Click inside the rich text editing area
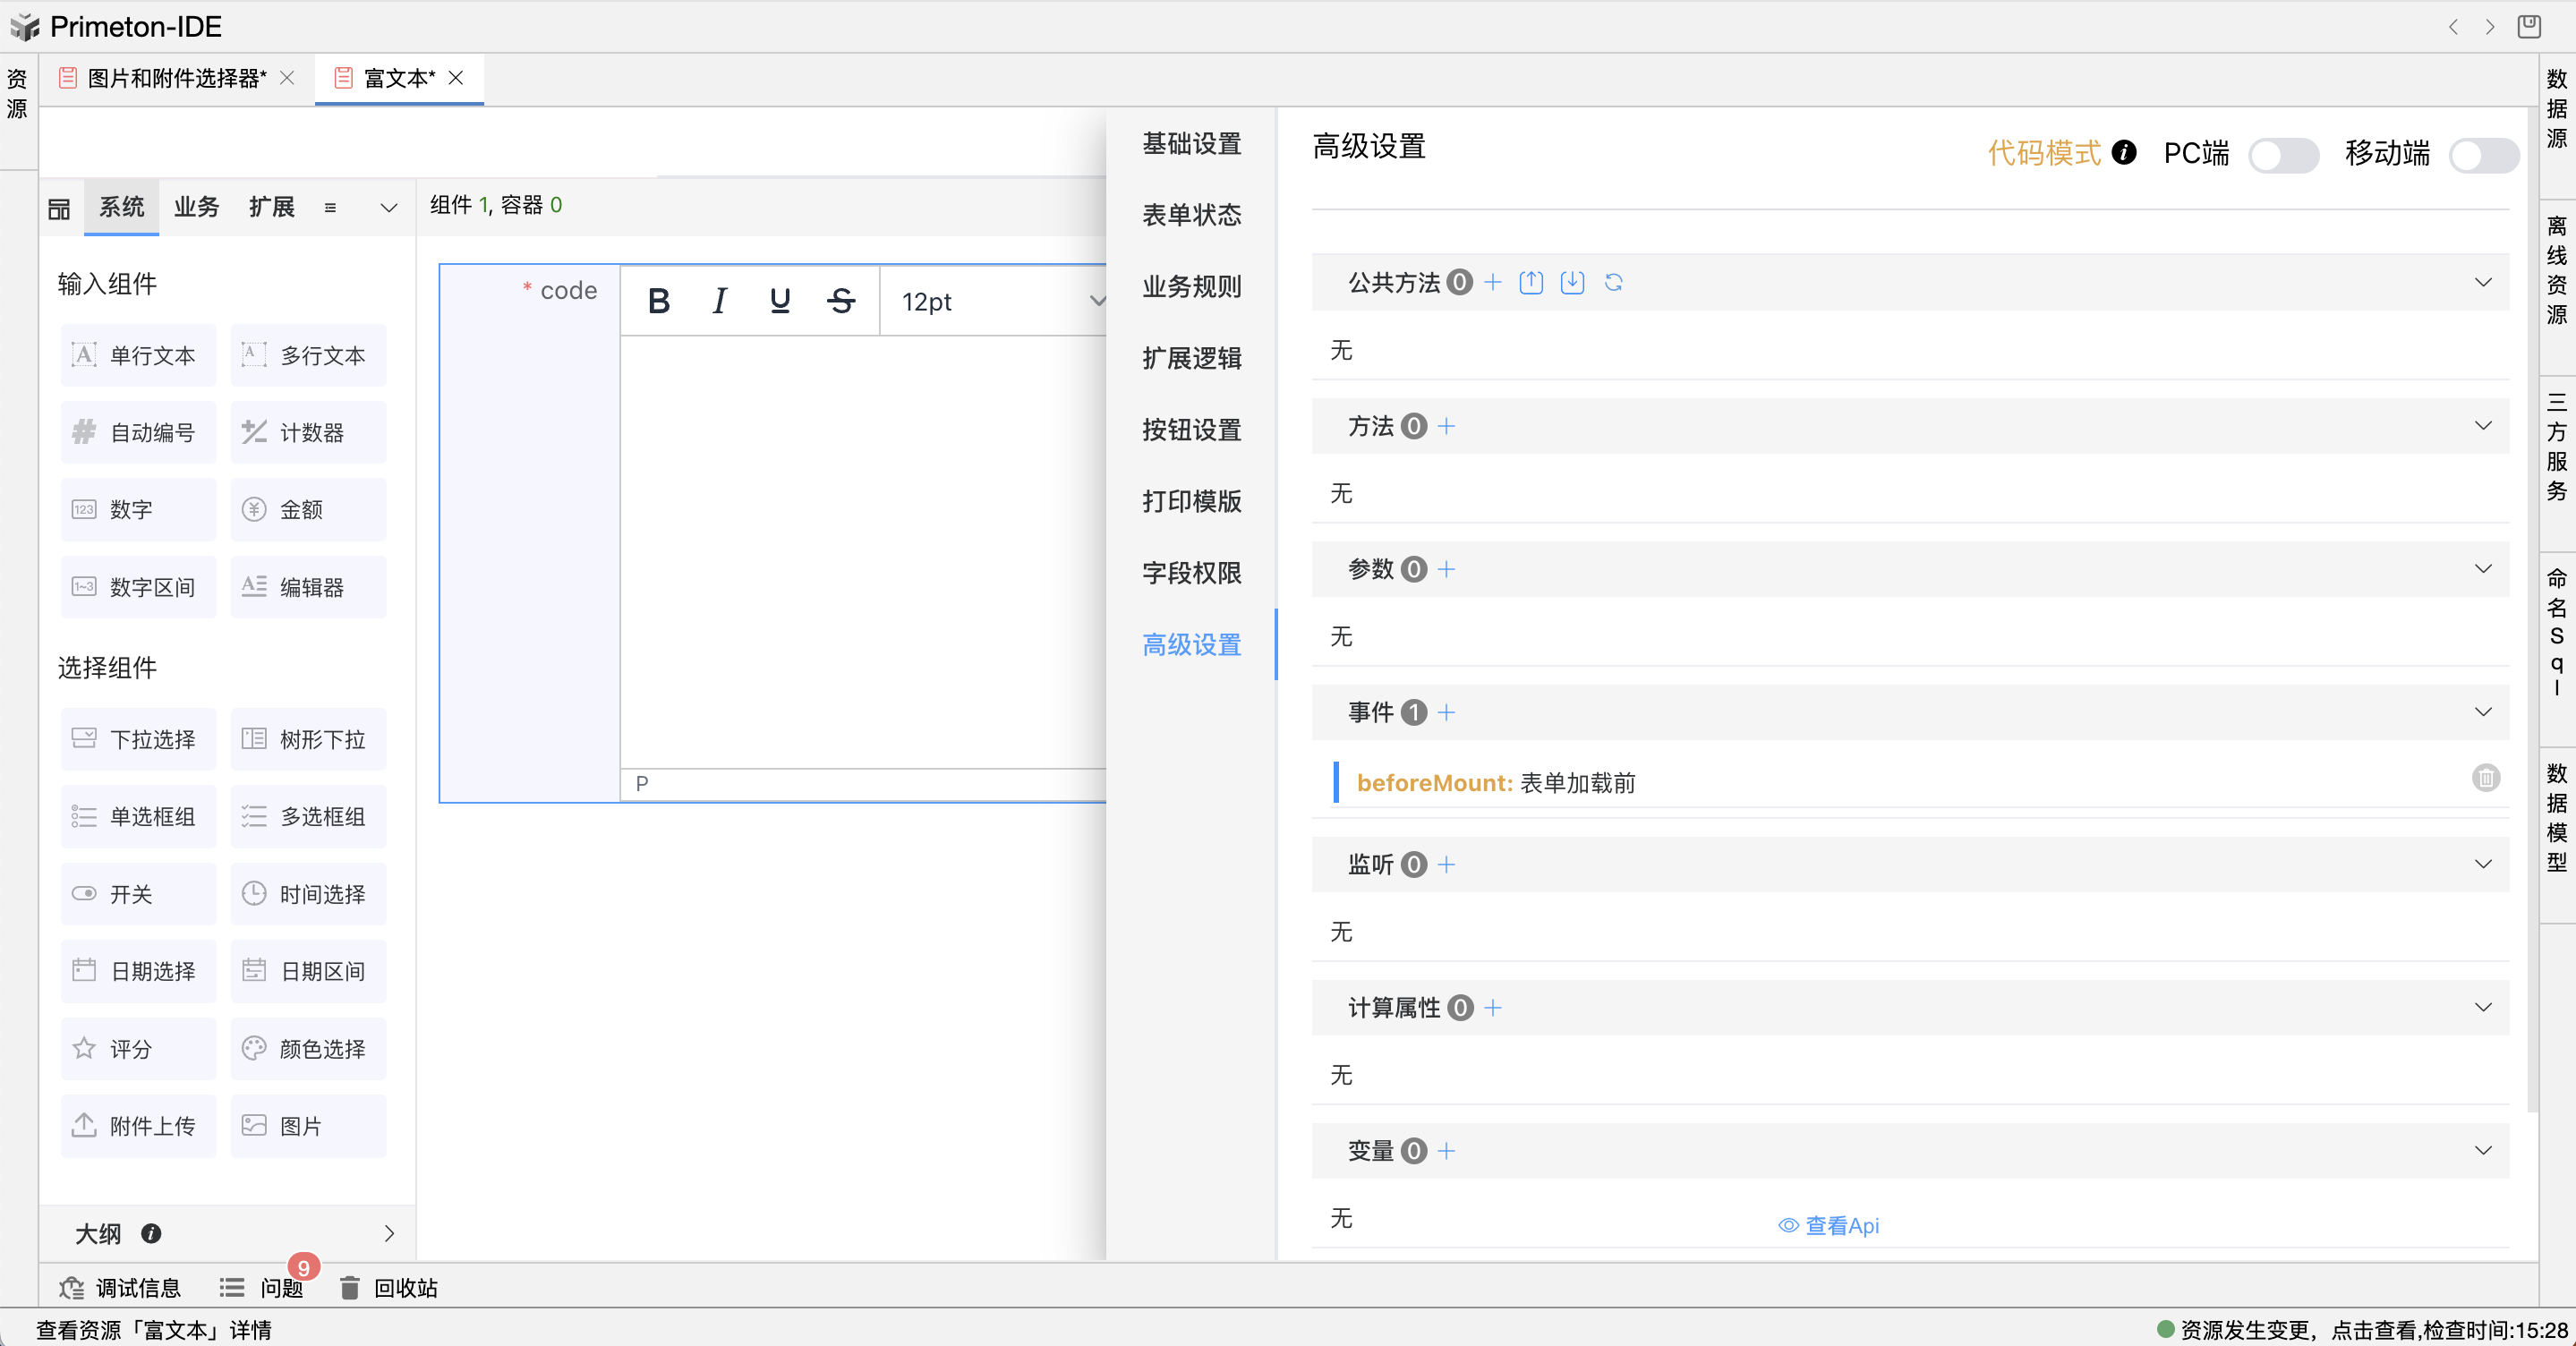The height and width of the screenshot is (1346, 2576). click(860, 550)
